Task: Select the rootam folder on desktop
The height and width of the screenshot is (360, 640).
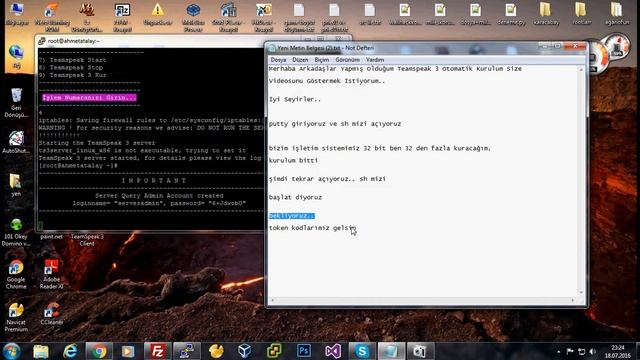Action: [581, 14]
